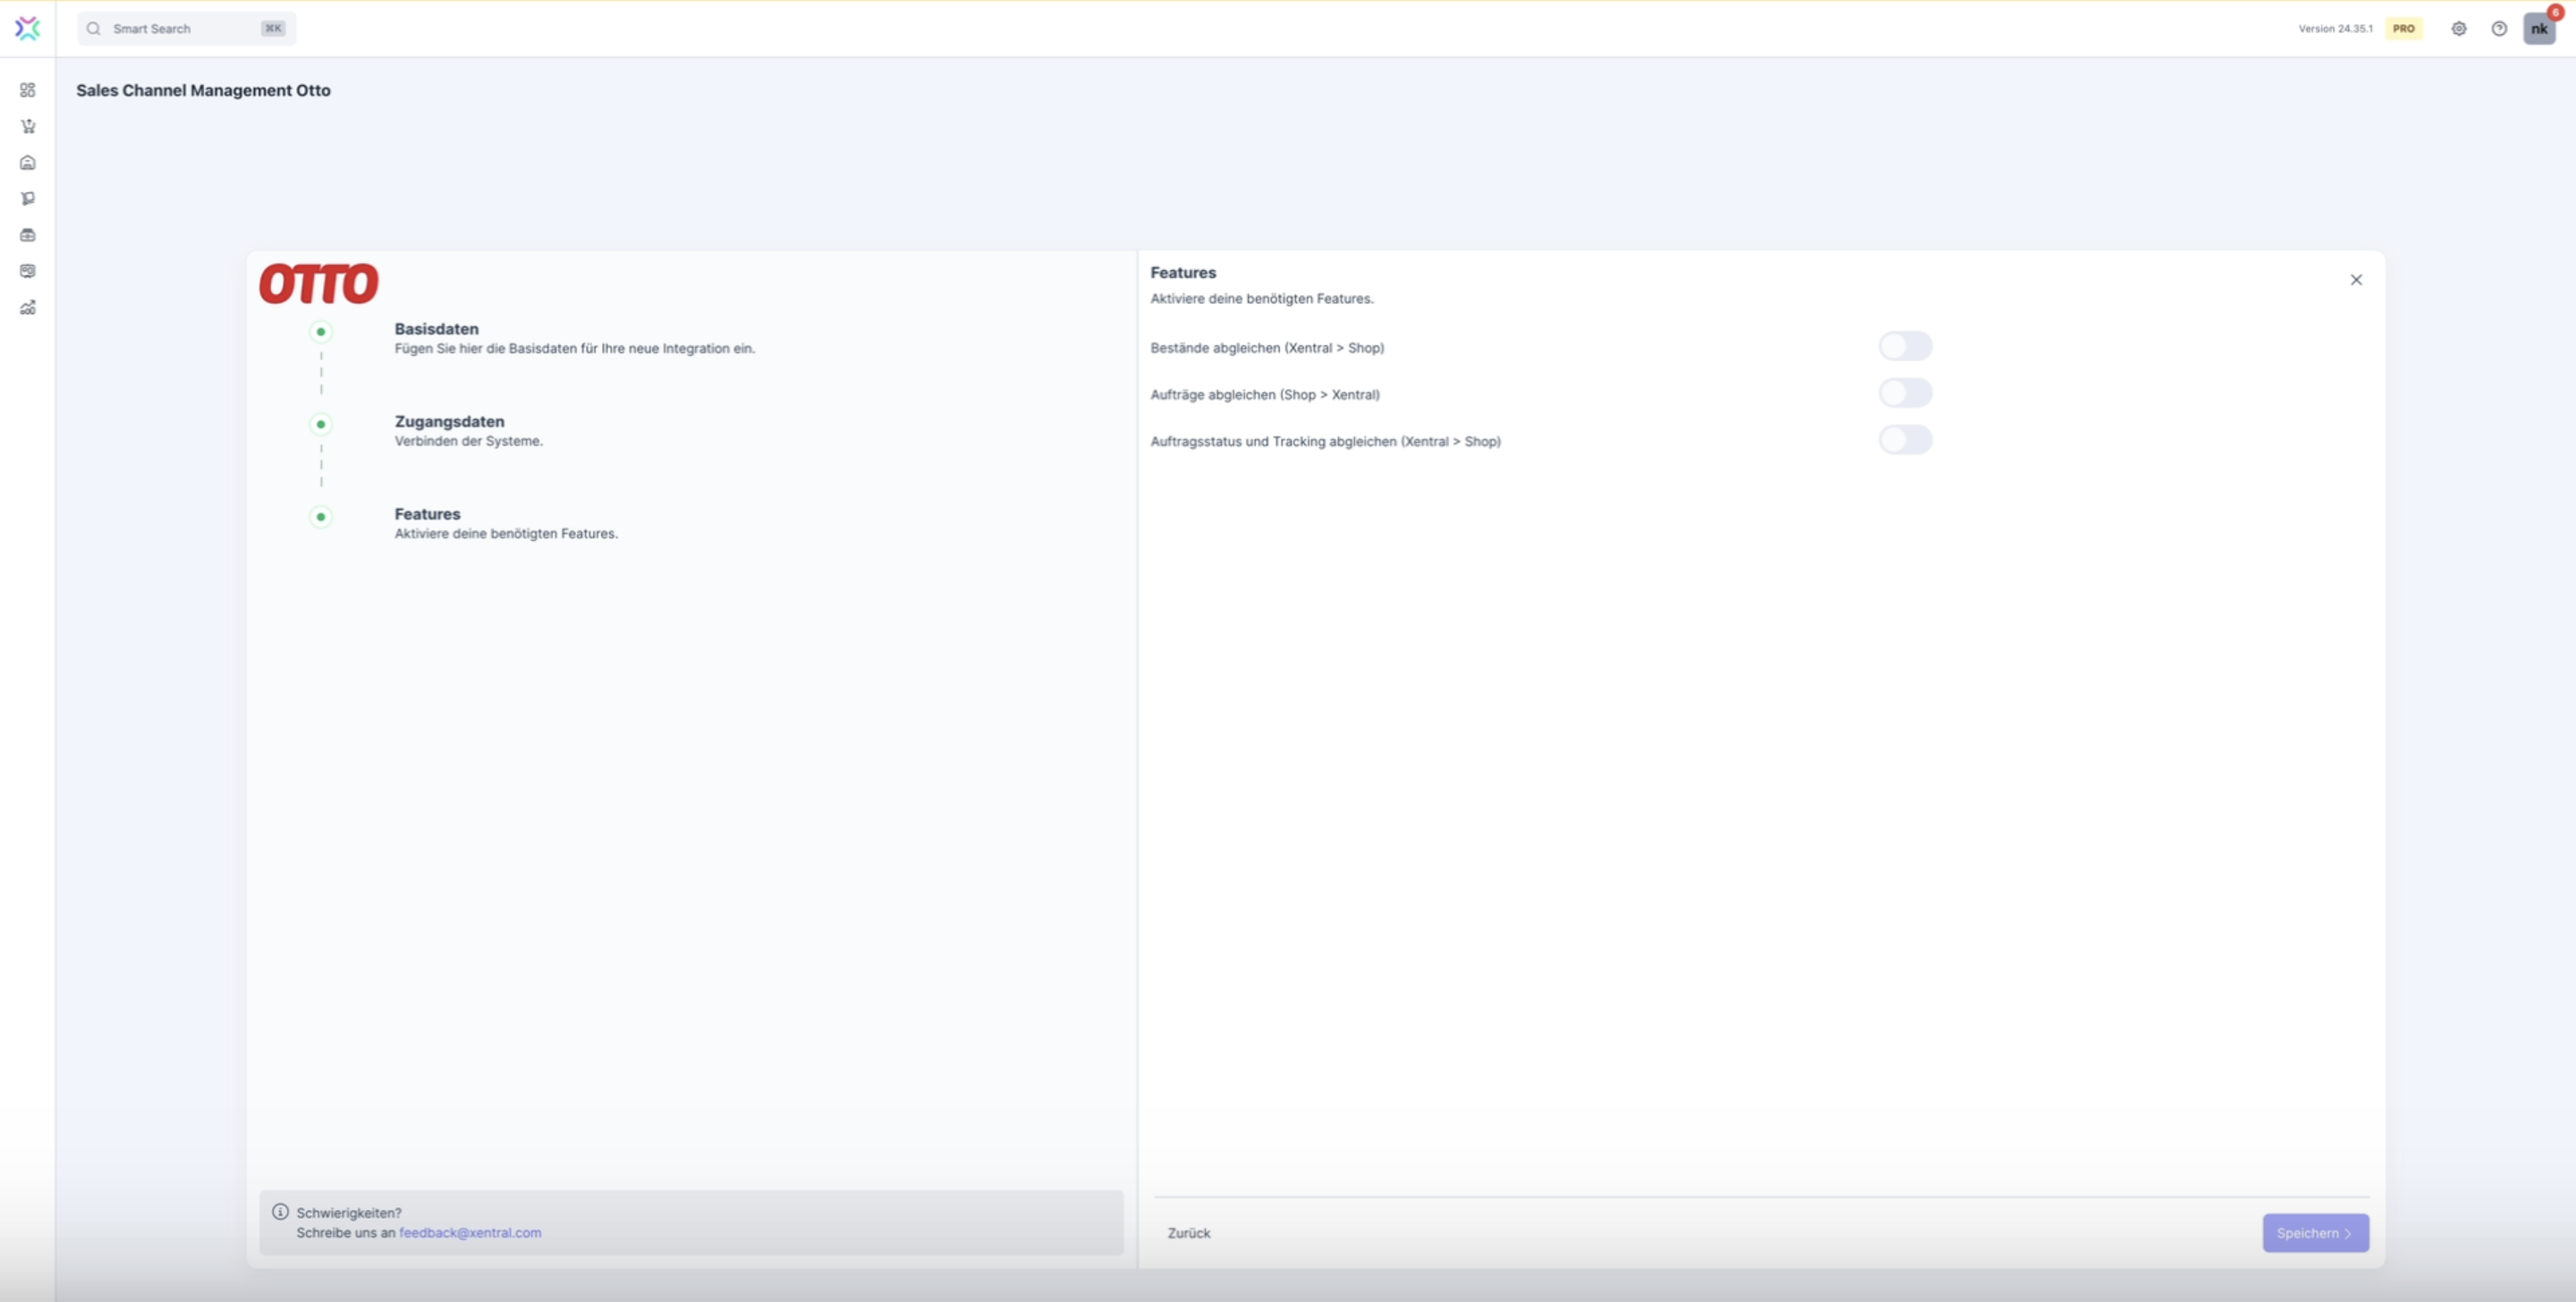This screenshot has width=2576, height=1302.
Task: Open the settings gear icon
Action: 2458,29
